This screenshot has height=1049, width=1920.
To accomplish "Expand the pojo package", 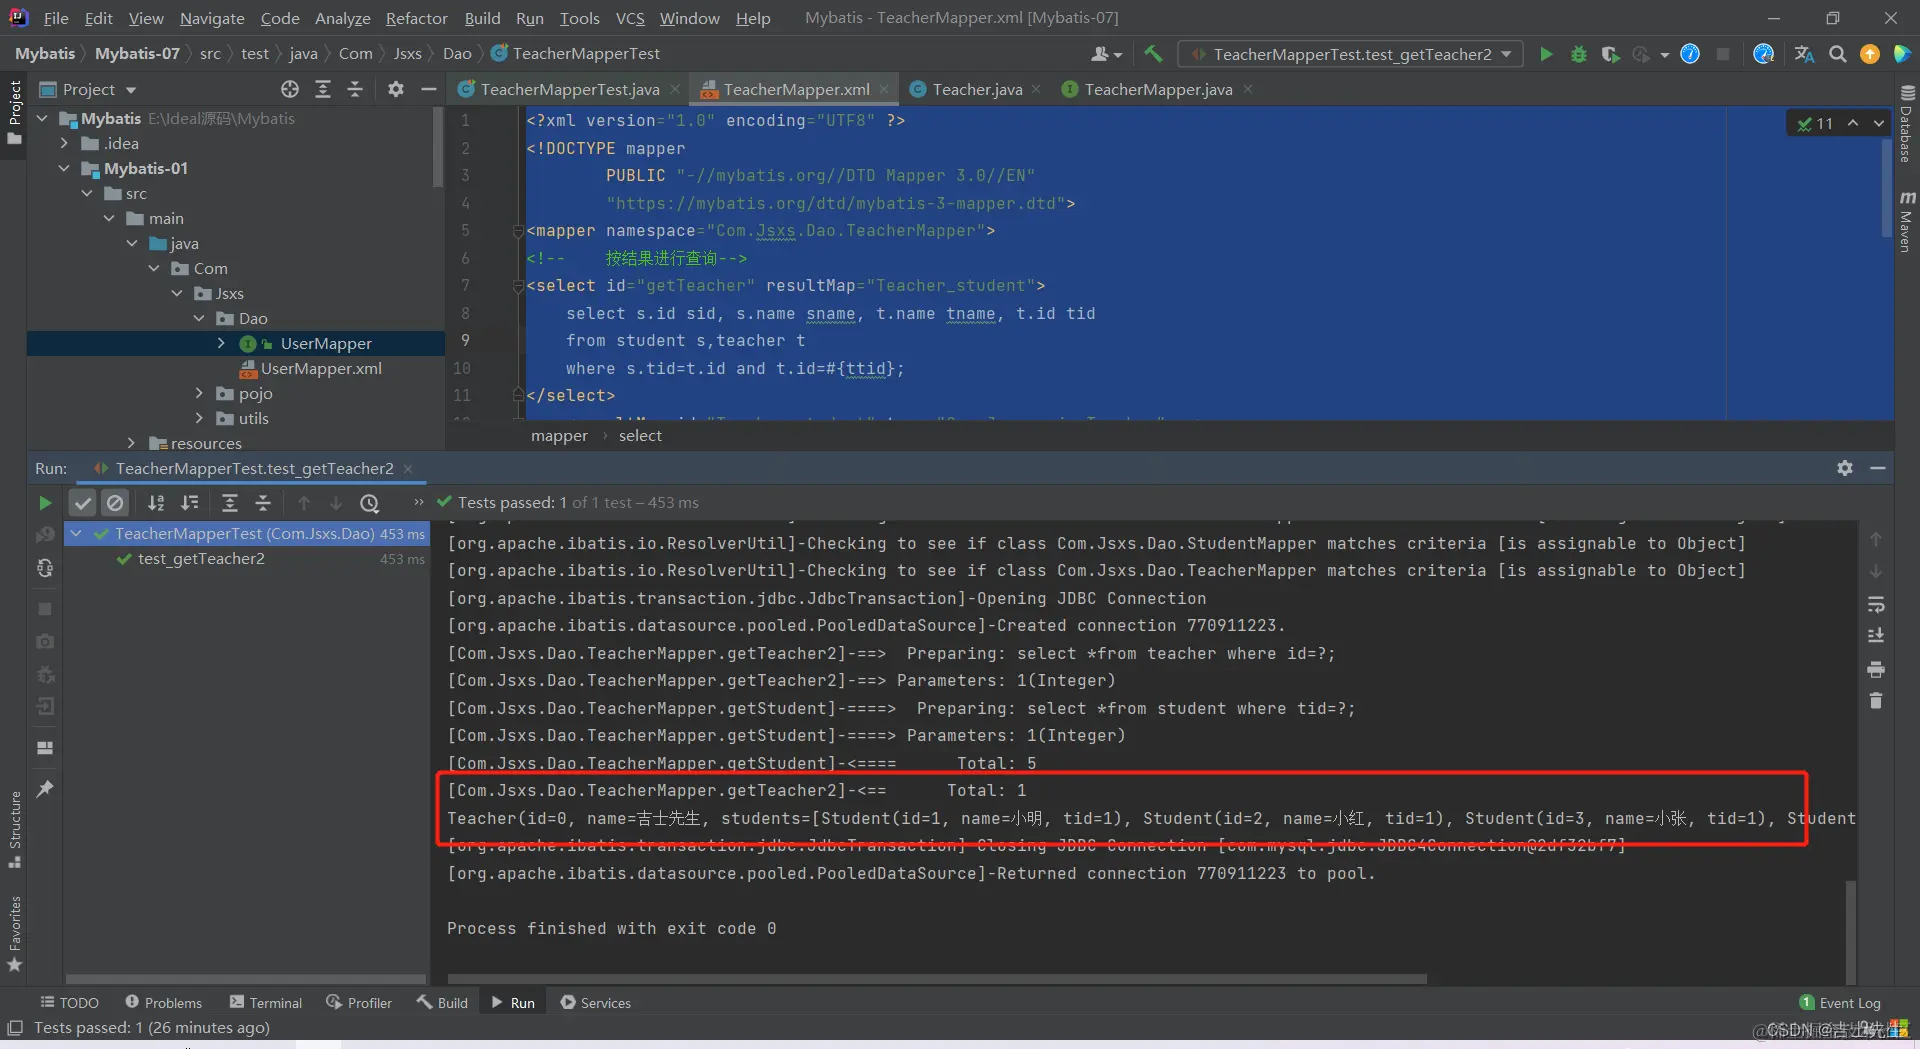I will (x=199, y=393).
